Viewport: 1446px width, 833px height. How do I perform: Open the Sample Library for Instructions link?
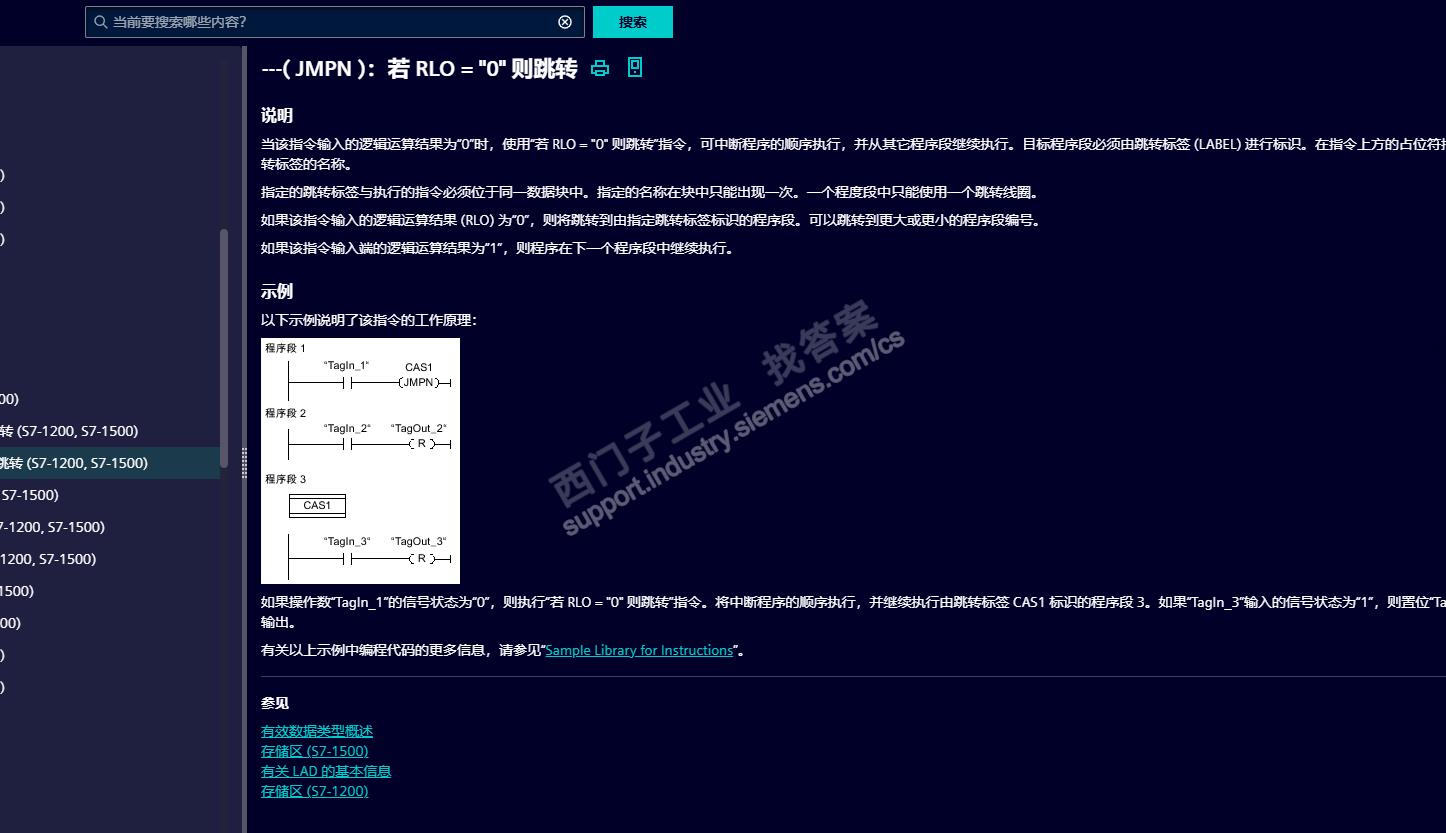639,650
